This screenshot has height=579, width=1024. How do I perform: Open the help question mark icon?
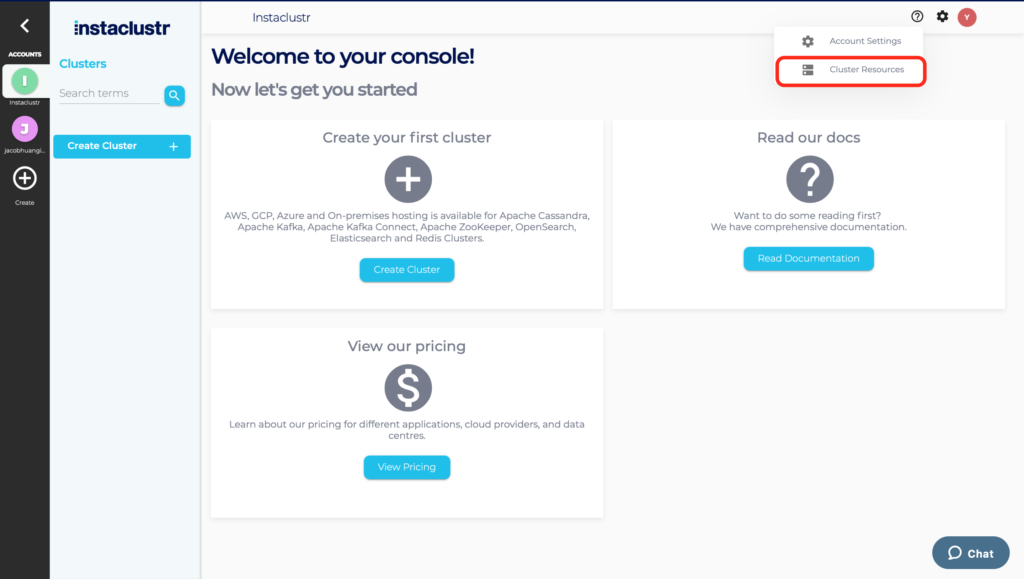917,17
